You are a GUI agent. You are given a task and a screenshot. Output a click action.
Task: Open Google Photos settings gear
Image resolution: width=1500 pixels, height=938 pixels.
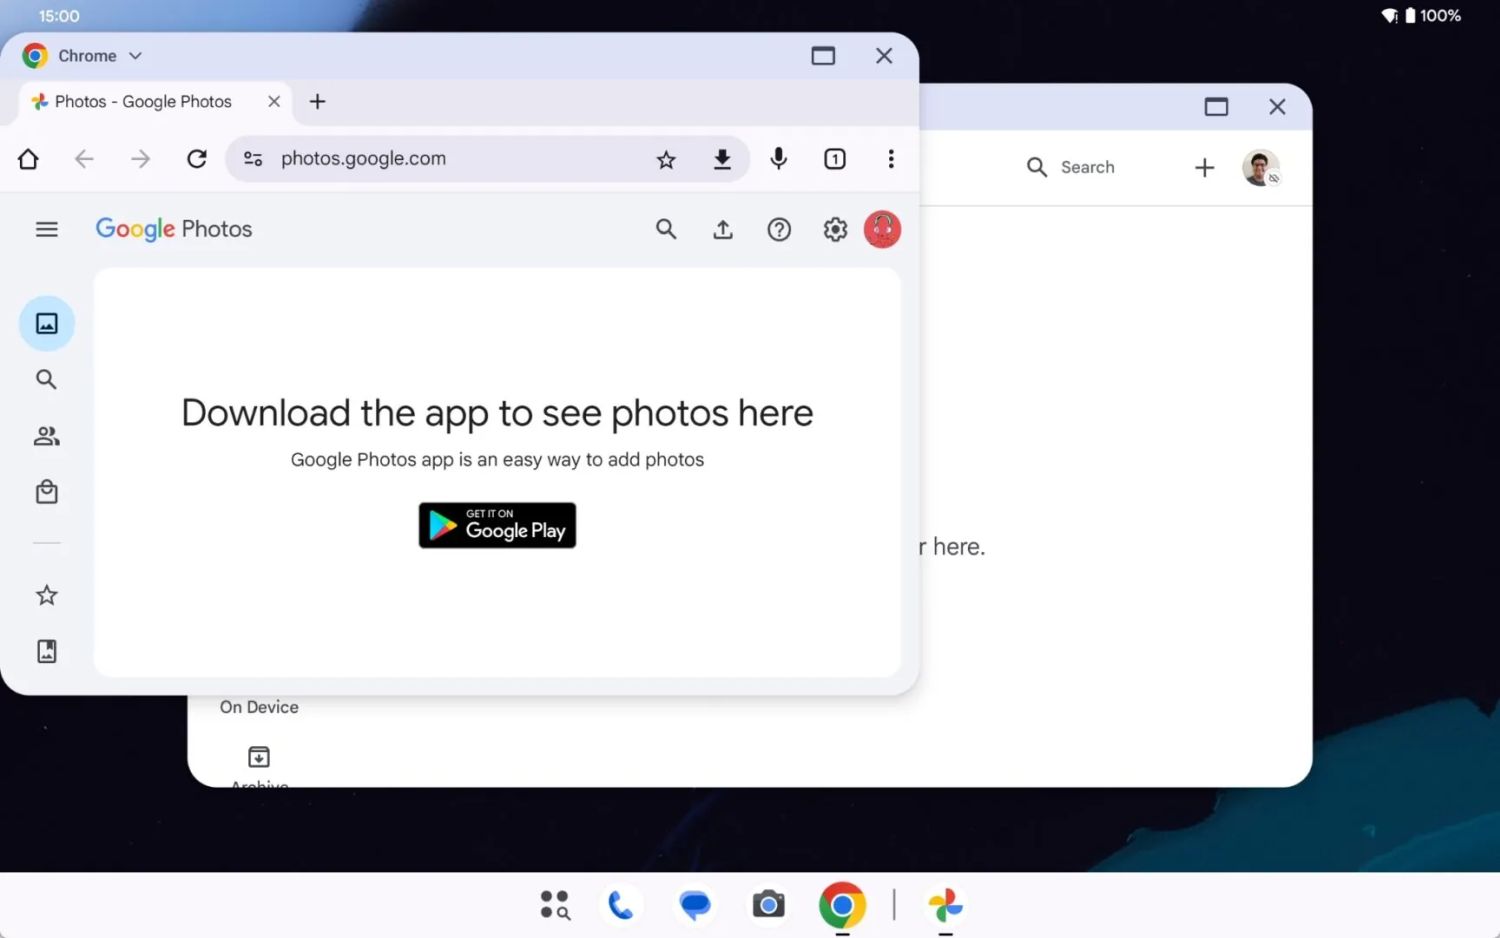tap(835, 230)
